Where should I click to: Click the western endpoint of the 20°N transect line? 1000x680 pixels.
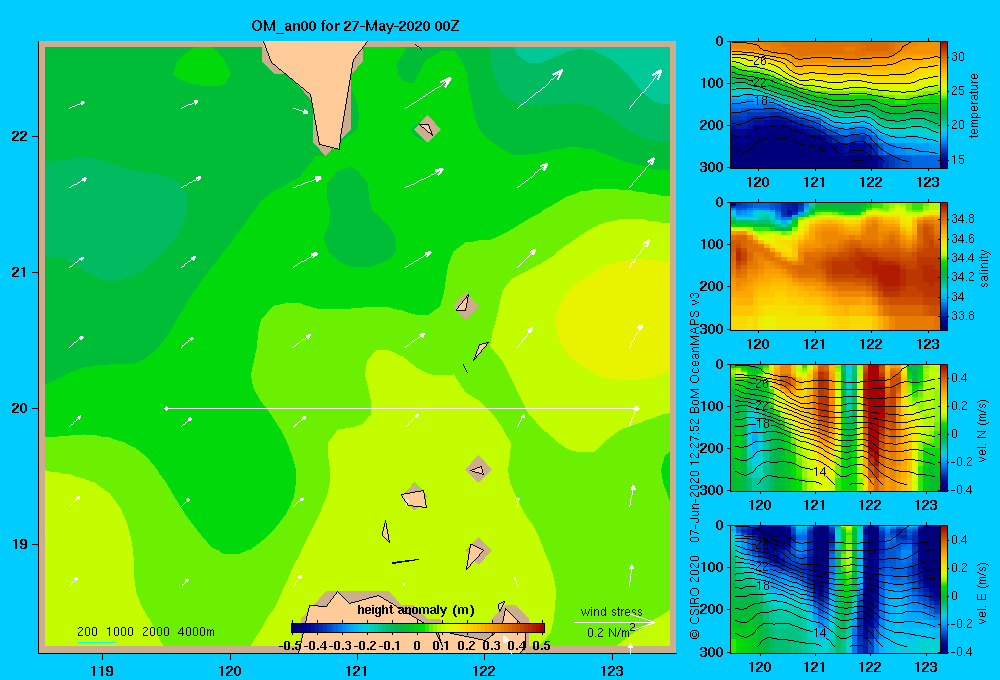coord(166,408)
